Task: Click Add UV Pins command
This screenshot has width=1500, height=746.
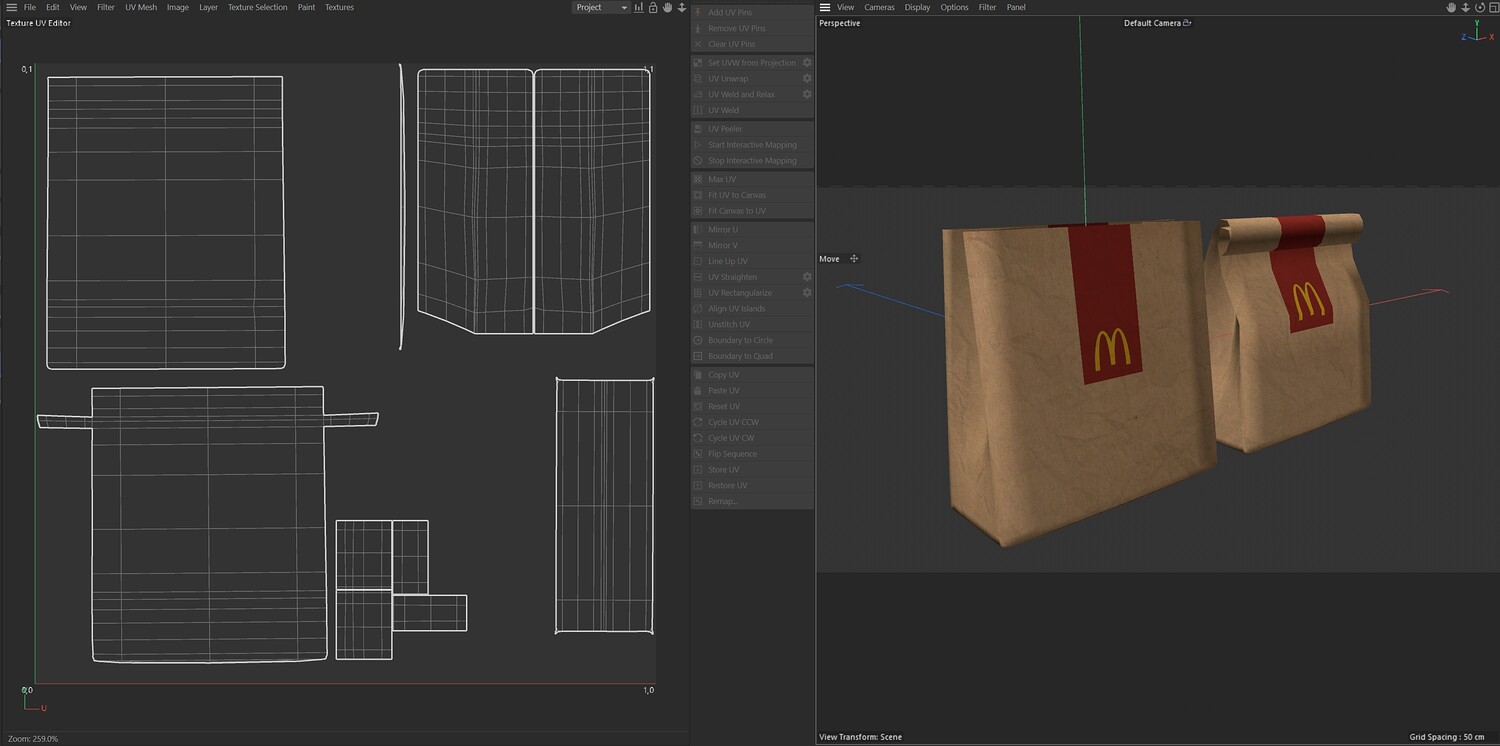Action: coord(752,13)
